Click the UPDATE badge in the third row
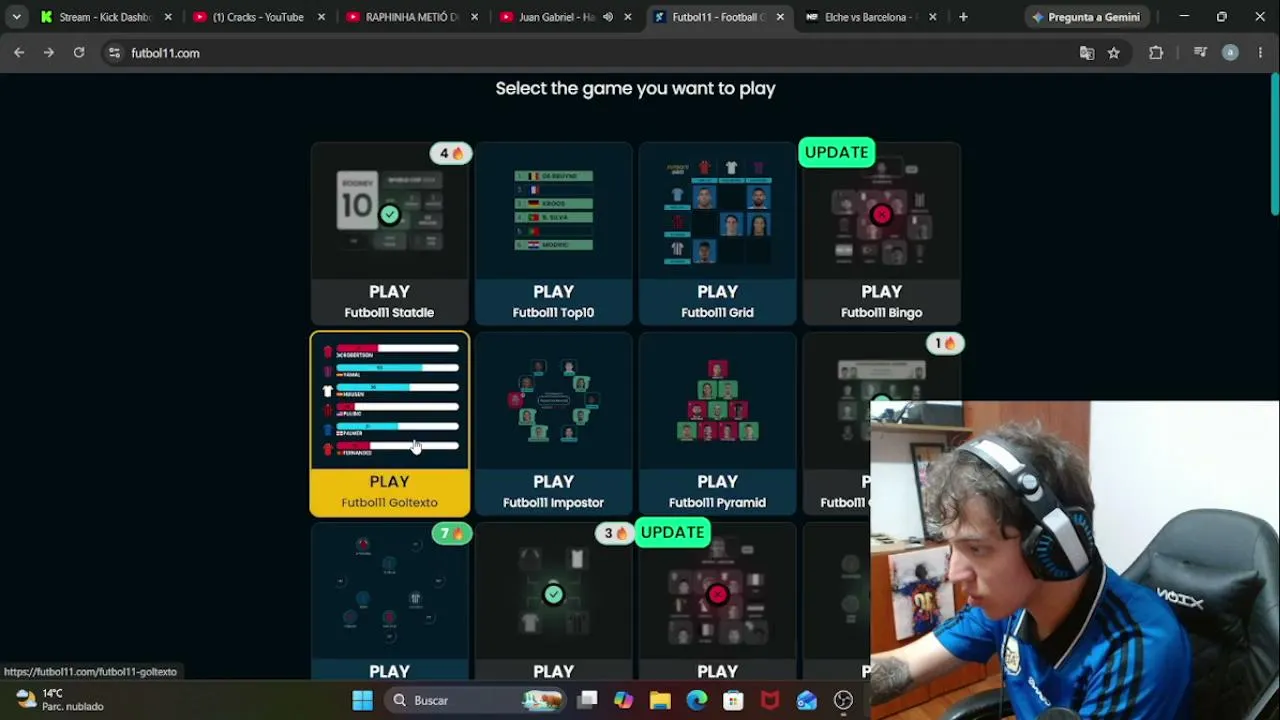 tap(672, 532)
